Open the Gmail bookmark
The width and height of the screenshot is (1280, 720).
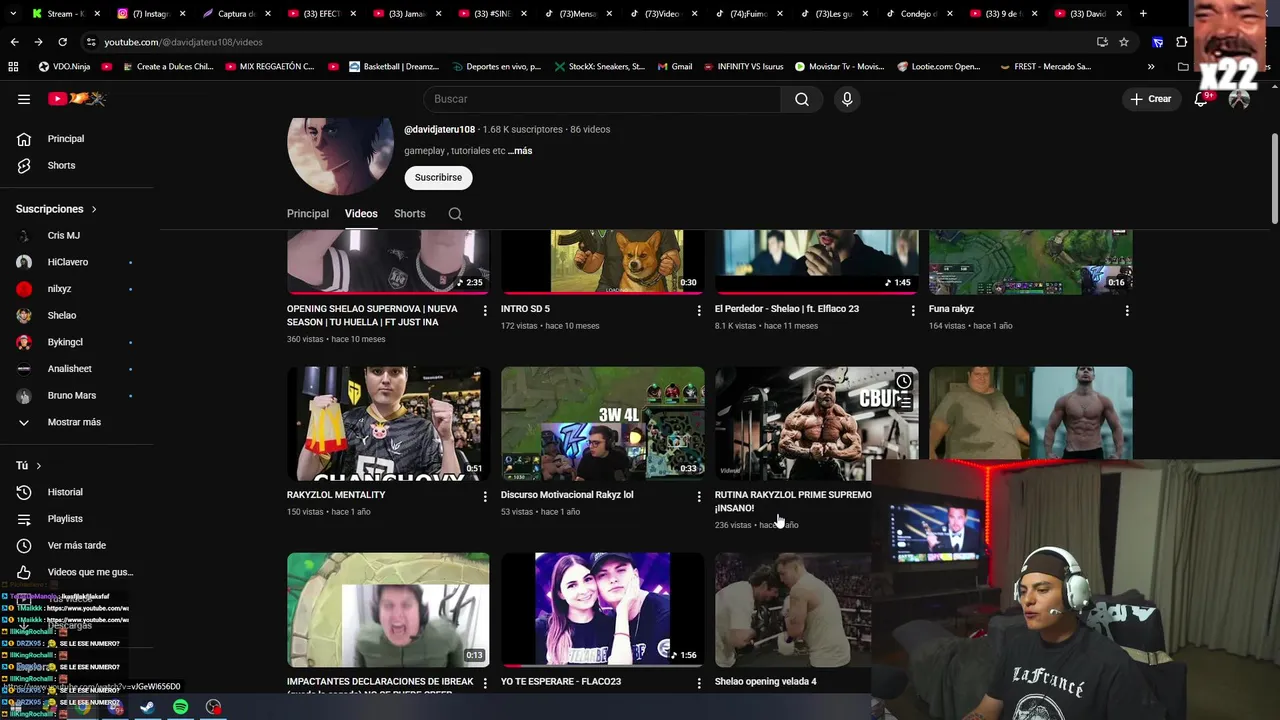coord(675,67)
